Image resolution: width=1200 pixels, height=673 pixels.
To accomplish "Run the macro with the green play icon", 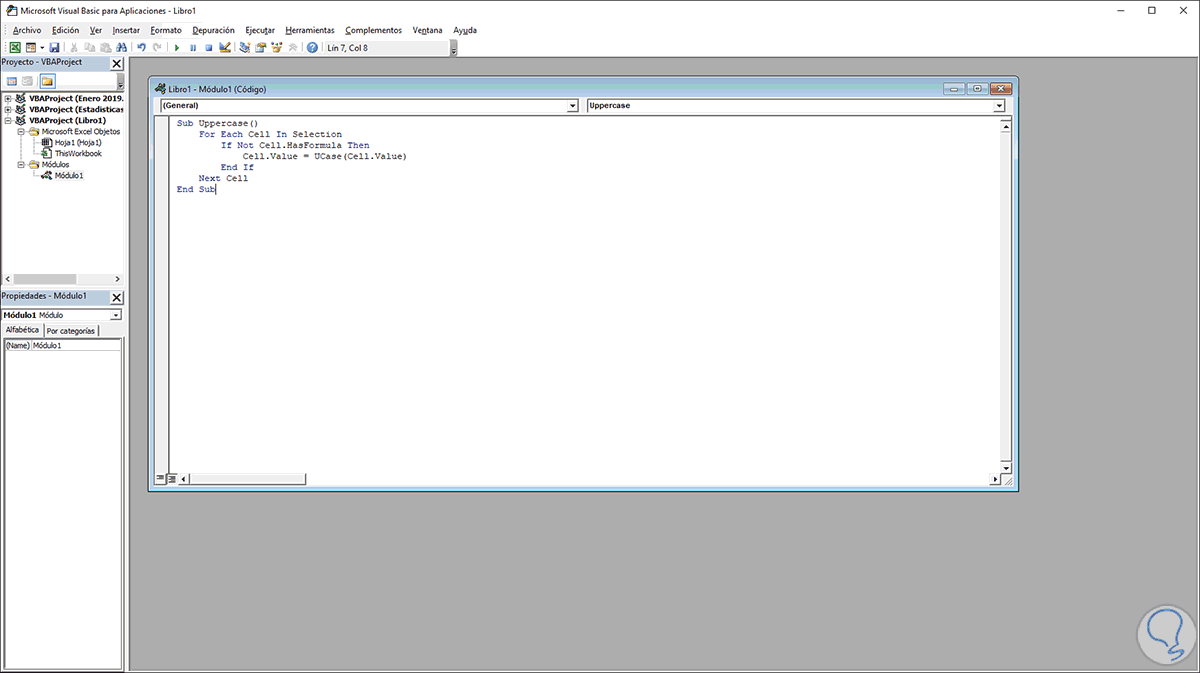I will coord(177,47).
